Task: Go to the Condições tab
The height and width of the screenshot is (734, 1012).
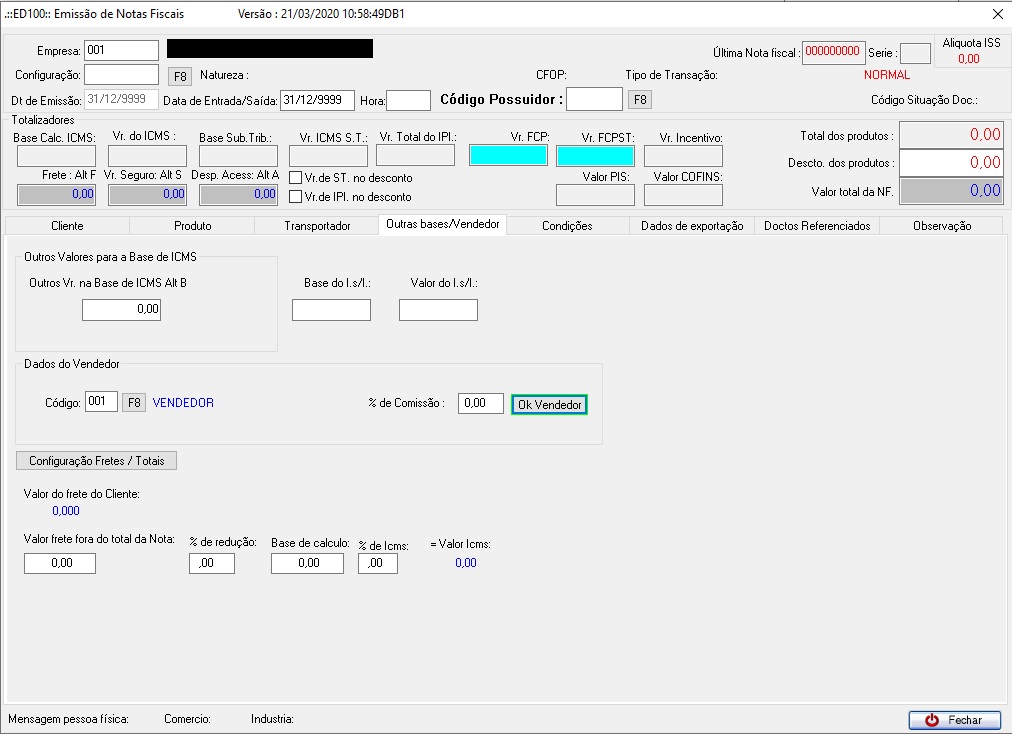Action: click(x=567, y=226)
